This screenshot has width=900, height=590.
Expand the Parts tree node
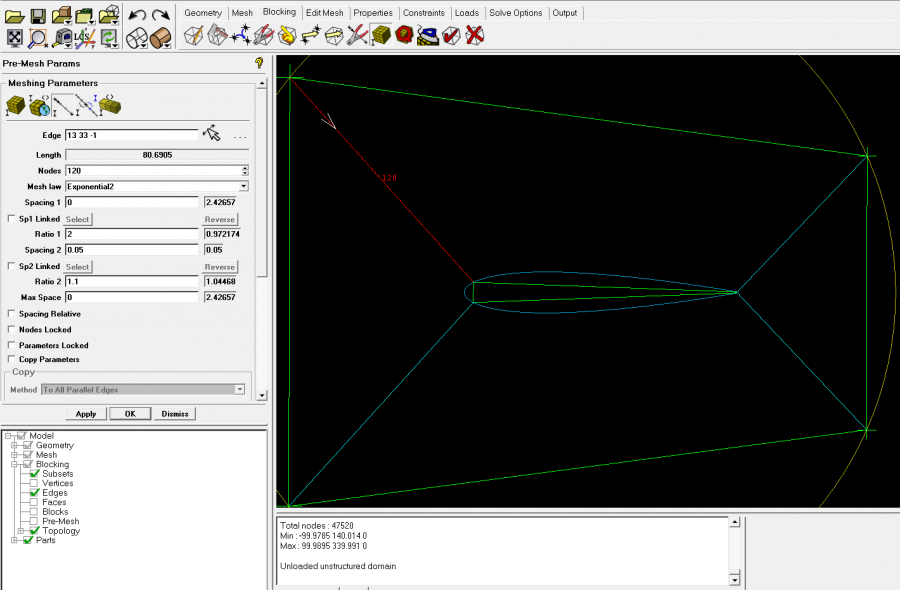click(15, 541)
